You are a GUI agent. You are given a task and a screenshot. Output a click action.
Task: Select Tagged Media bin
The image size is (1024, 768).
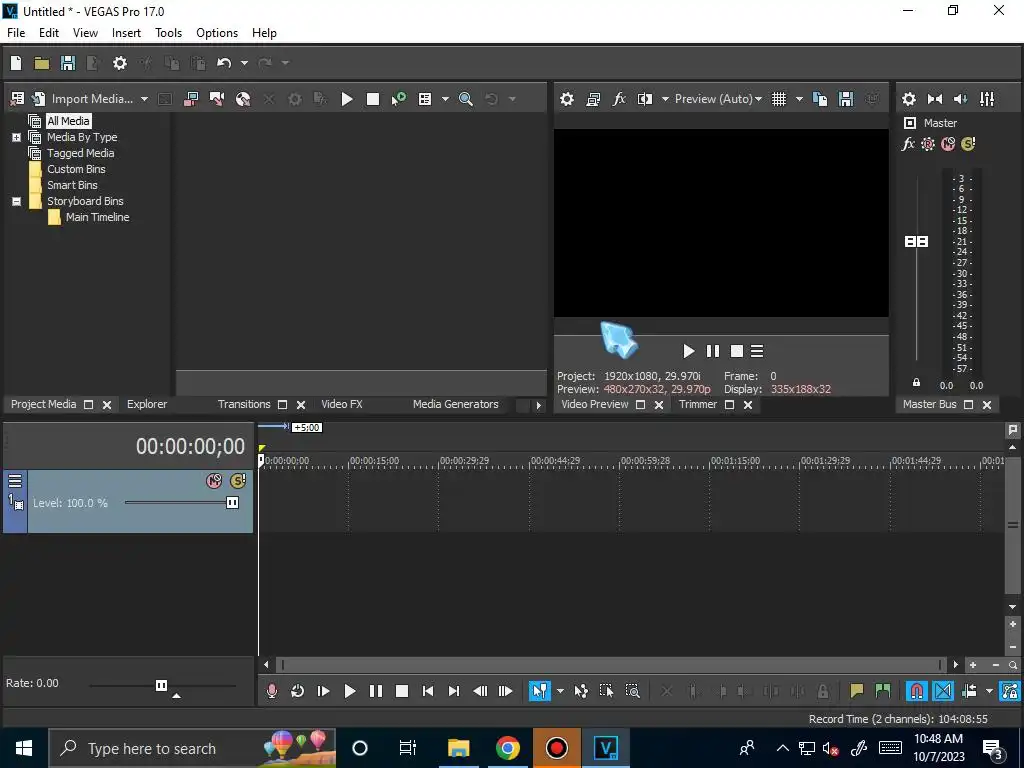(80, 153)
